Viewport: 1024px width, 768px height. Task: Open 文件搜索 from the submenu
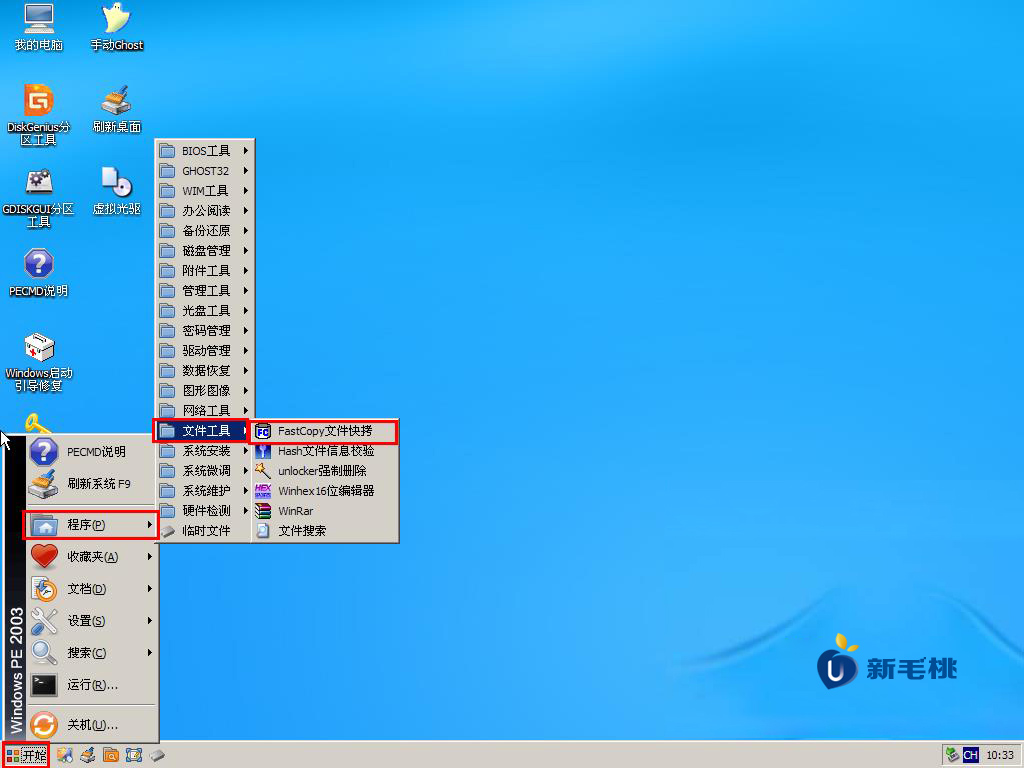tap(325, 531)
